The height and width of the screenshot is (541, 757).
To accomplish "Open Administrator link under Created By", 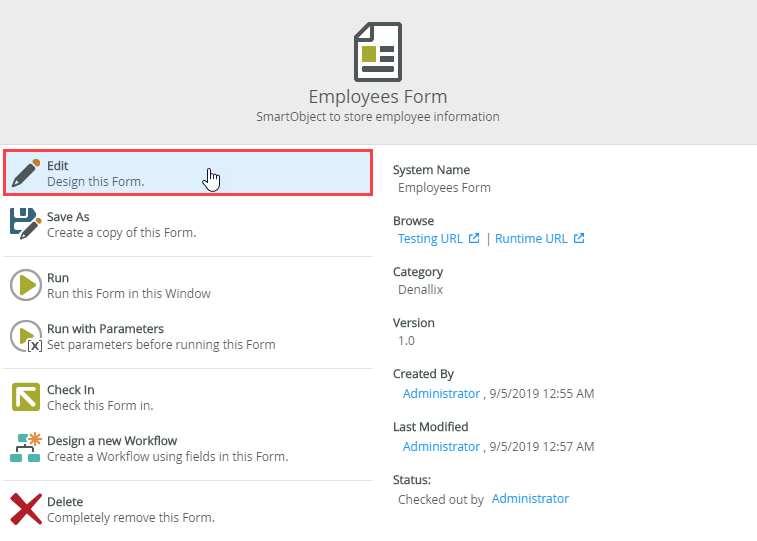I will tap(441, 394).
